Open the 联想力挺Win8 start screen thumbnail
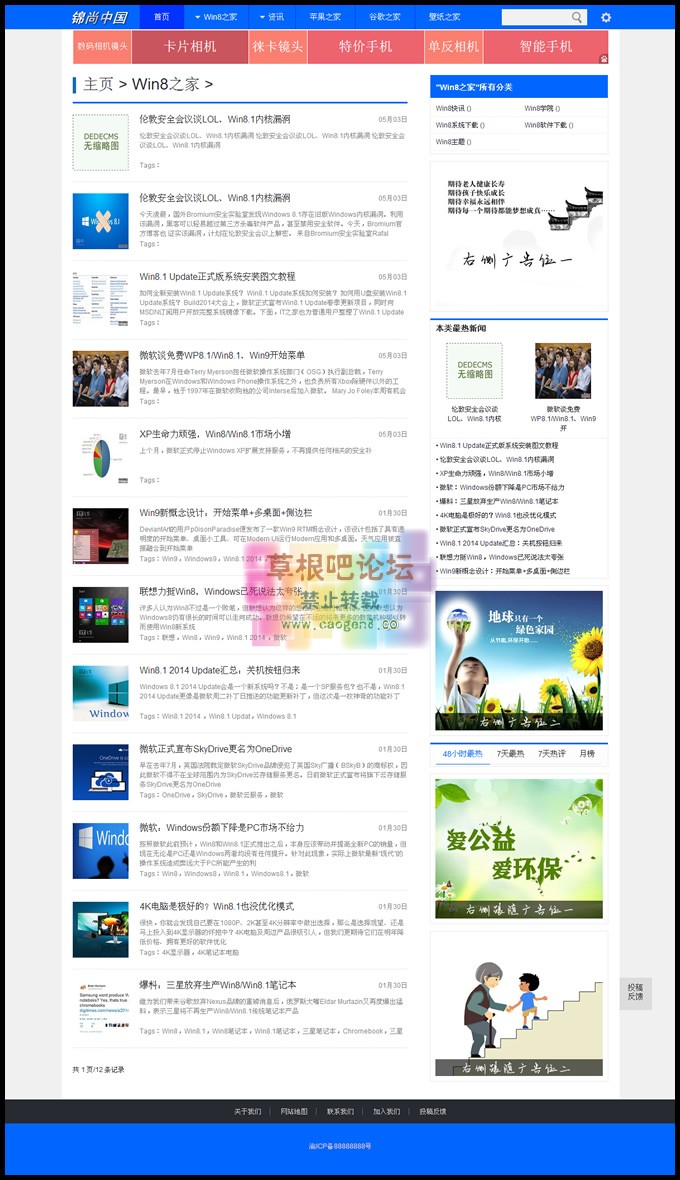This screenshot has height=1180, width=680. pyautogui.click(x=100, y=615)
